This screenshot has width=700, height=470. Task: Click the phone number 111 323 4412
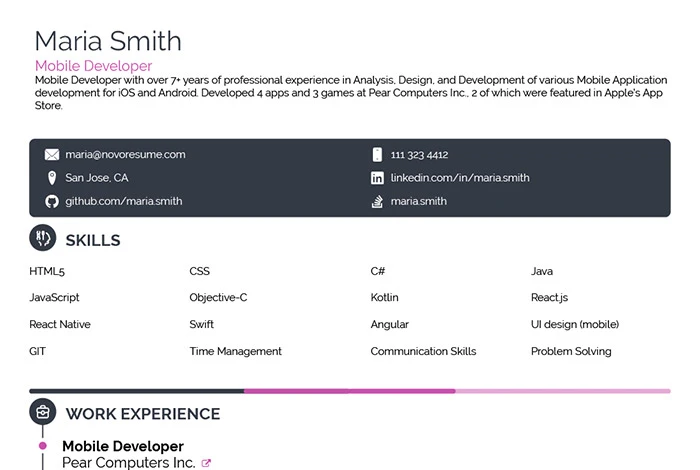coord(419,155)
